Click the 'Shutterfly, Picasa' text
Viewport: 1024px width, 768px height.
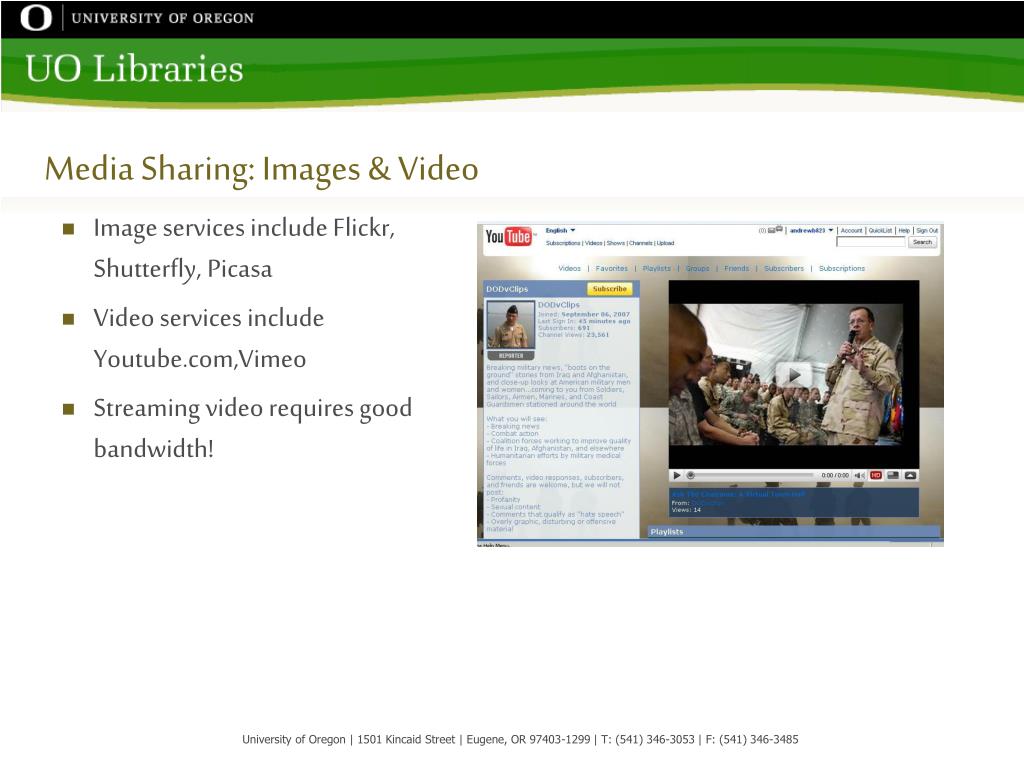click(183, 269)
